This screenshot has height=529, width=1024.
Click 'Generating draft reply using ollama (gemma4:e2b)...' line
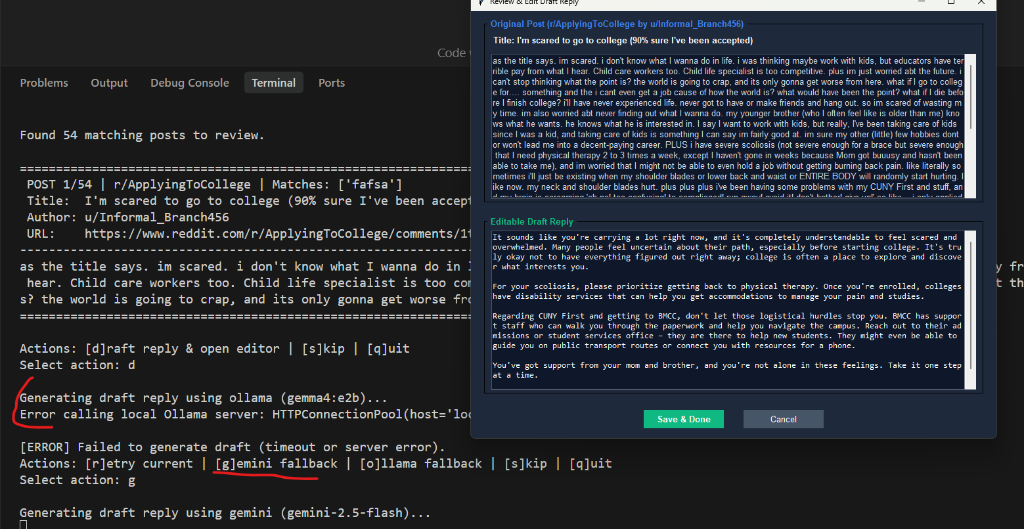(x=204, y=398)
